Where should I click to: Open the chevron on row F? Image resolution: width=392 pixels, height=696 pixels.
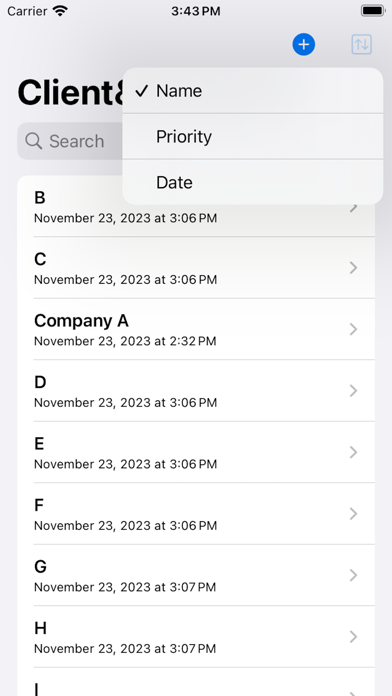pos(353,514)
